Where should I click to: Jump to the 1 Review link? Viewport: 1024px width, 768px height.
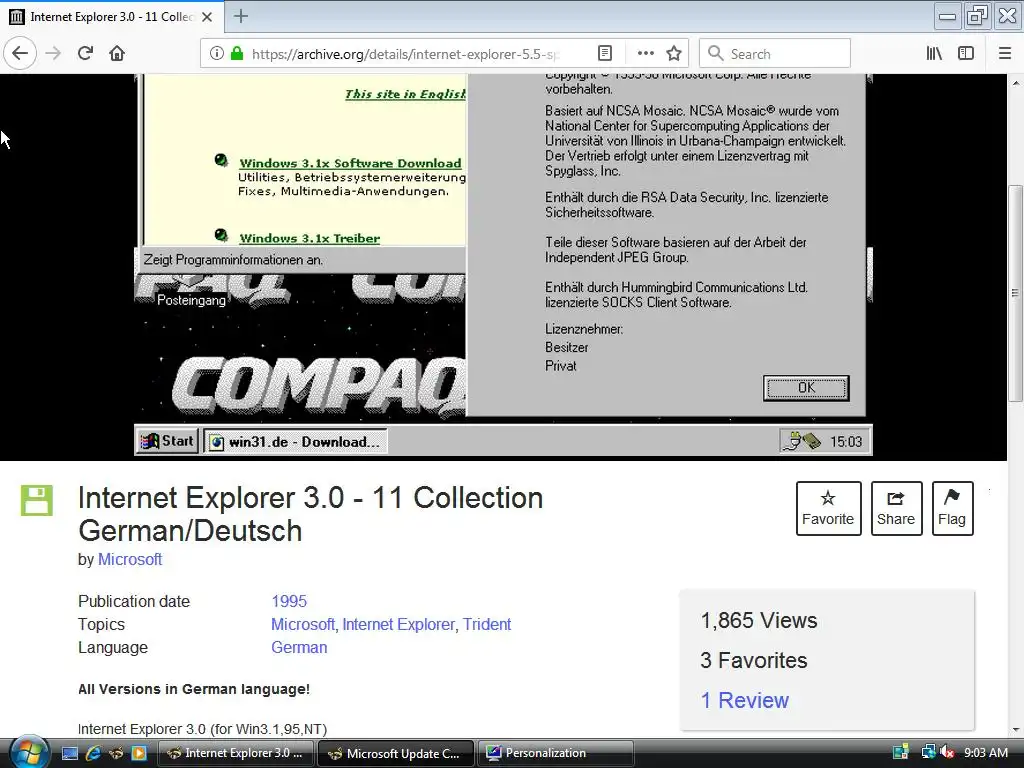pos(744,700)
